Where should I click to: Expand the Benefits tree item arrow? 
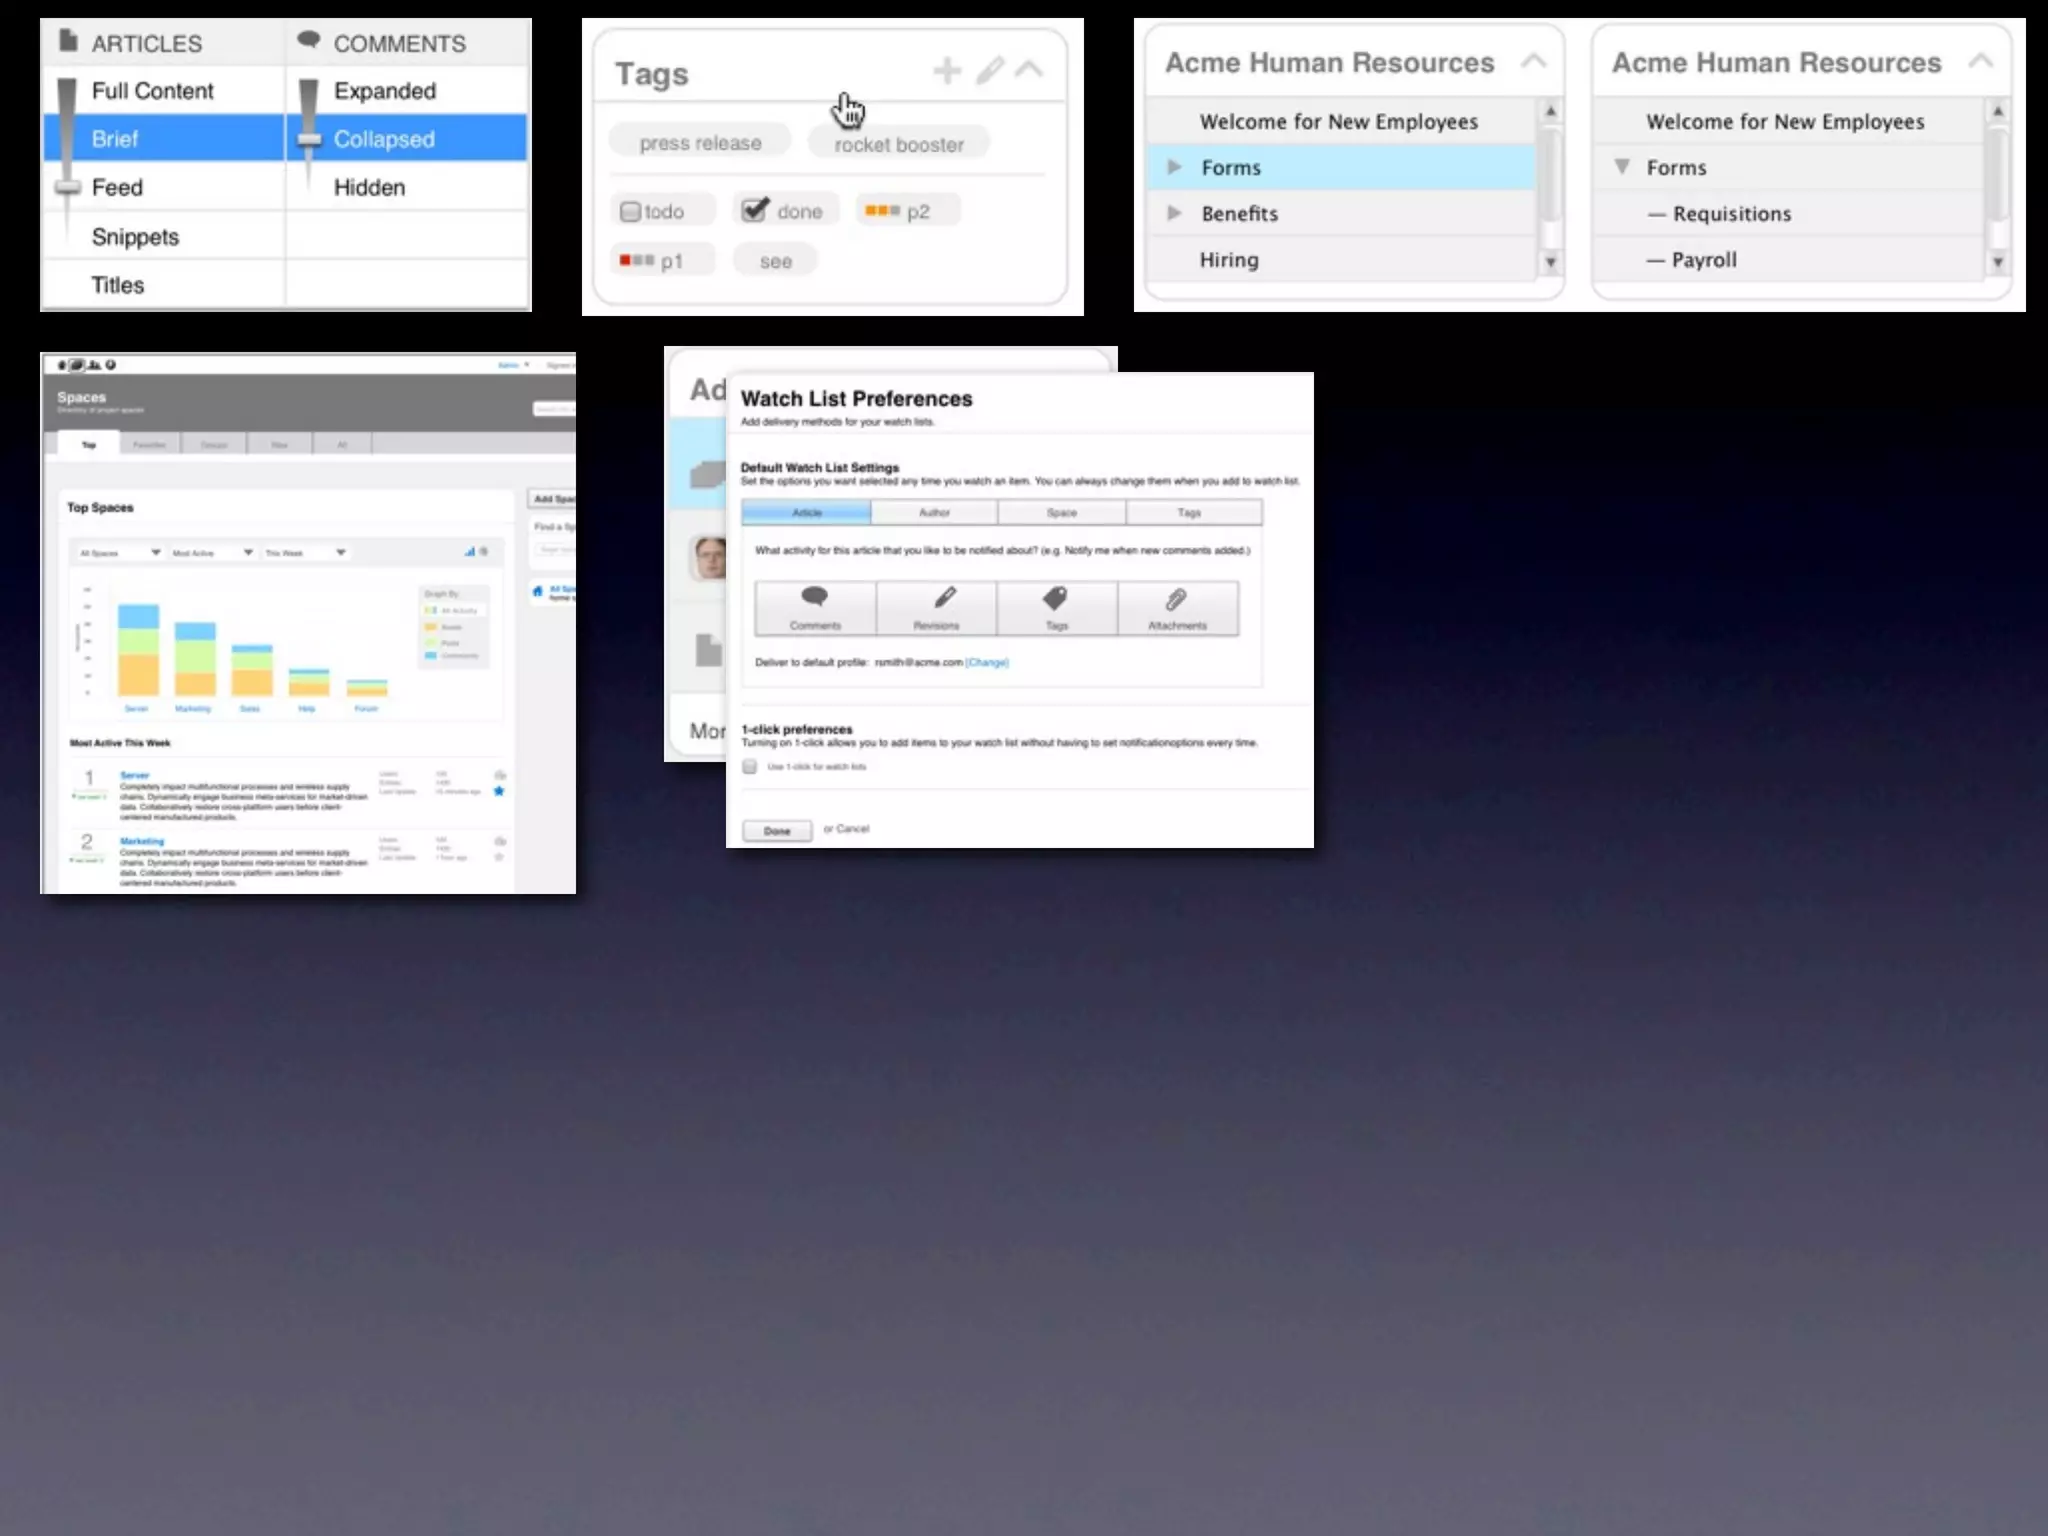pyautogui.click(x=1175, y=213)
